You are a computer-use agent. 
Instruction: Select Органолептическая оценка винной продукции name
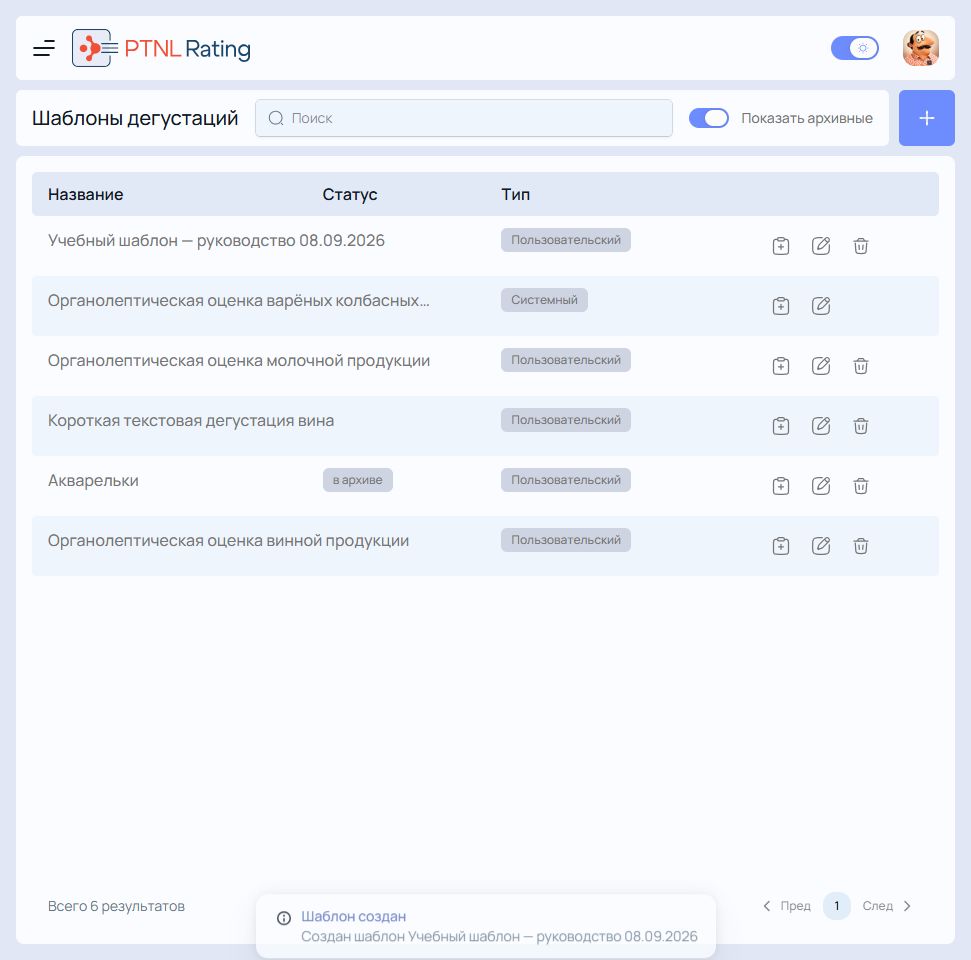click(228, 541)
